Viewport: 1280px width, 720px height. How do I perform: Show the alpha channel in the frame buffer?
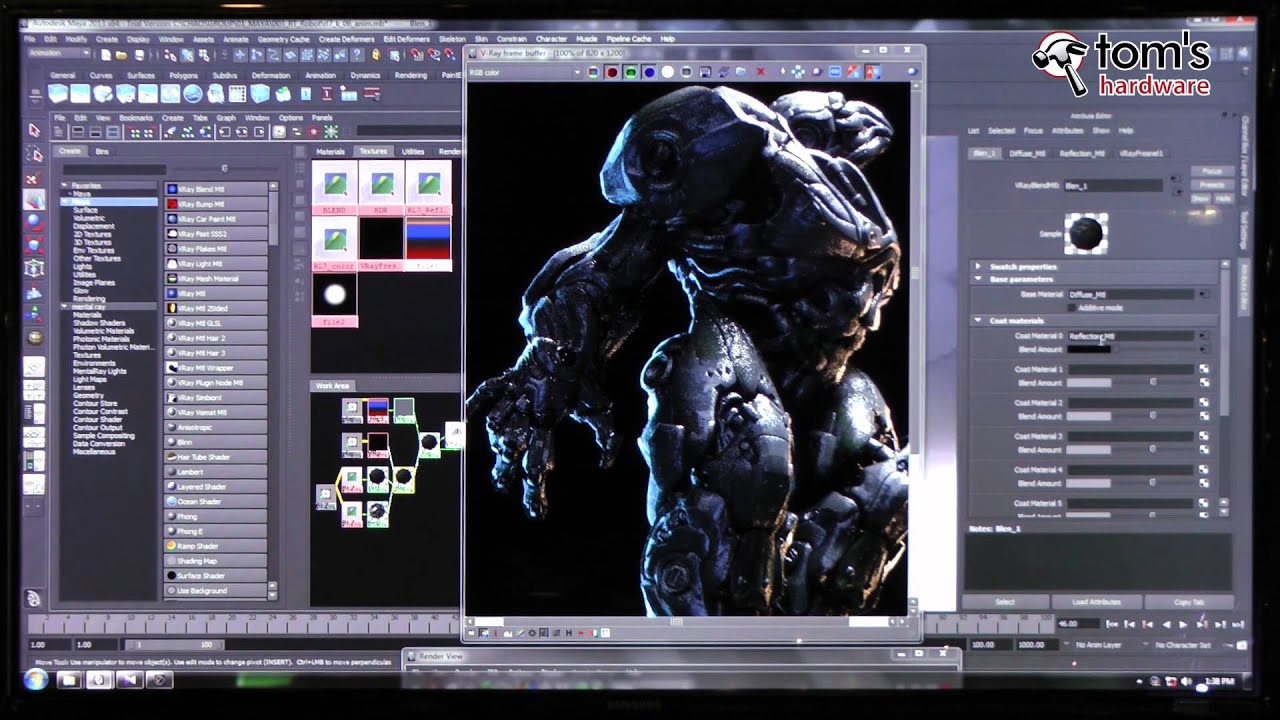pos(668,72)
